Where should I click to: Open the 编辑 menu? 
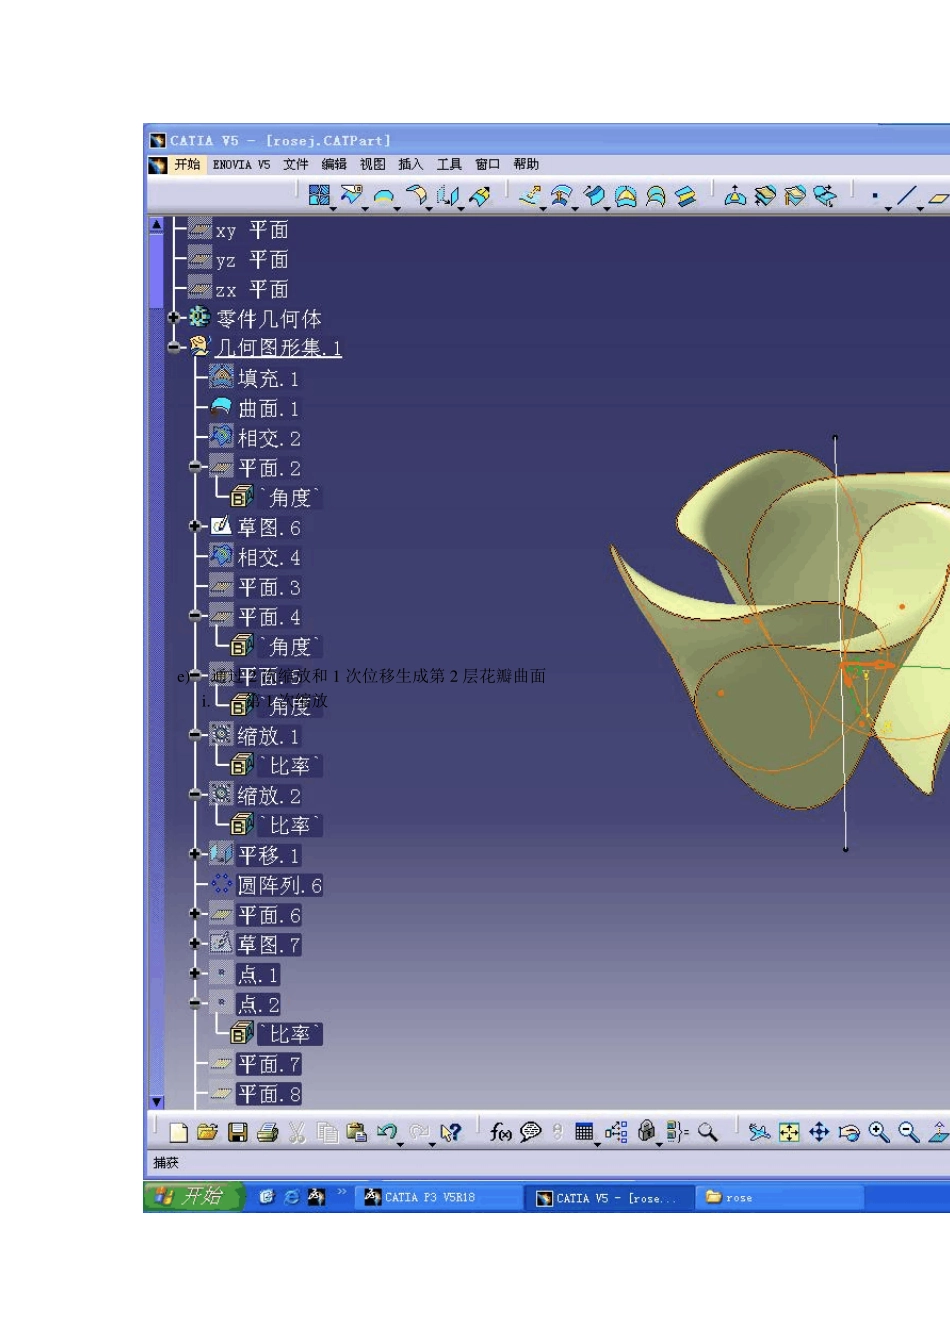[334, 165]
